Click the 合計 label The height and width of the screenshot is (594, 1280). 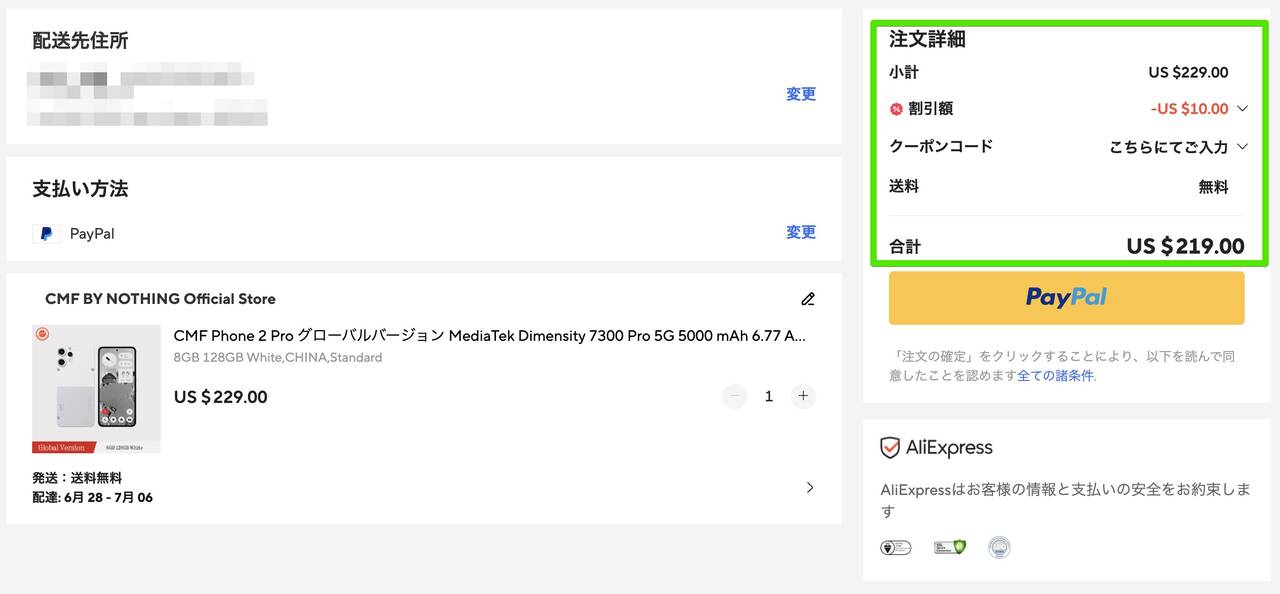click(x=905, y=246)
